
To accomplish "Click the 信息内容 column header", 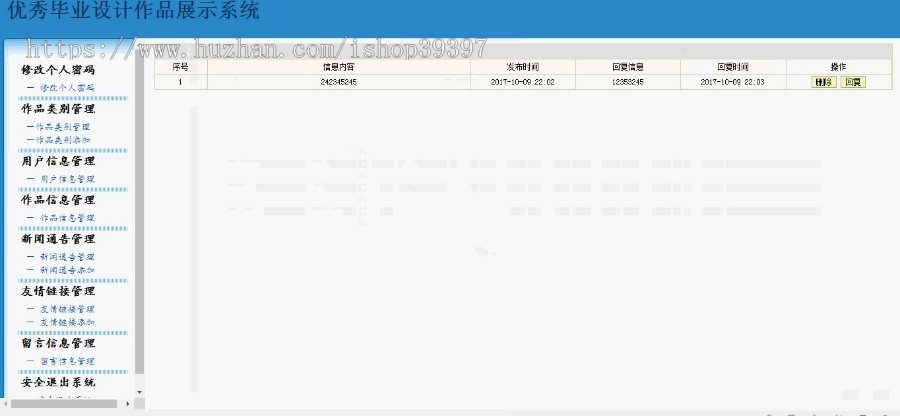I will (339, 67).
